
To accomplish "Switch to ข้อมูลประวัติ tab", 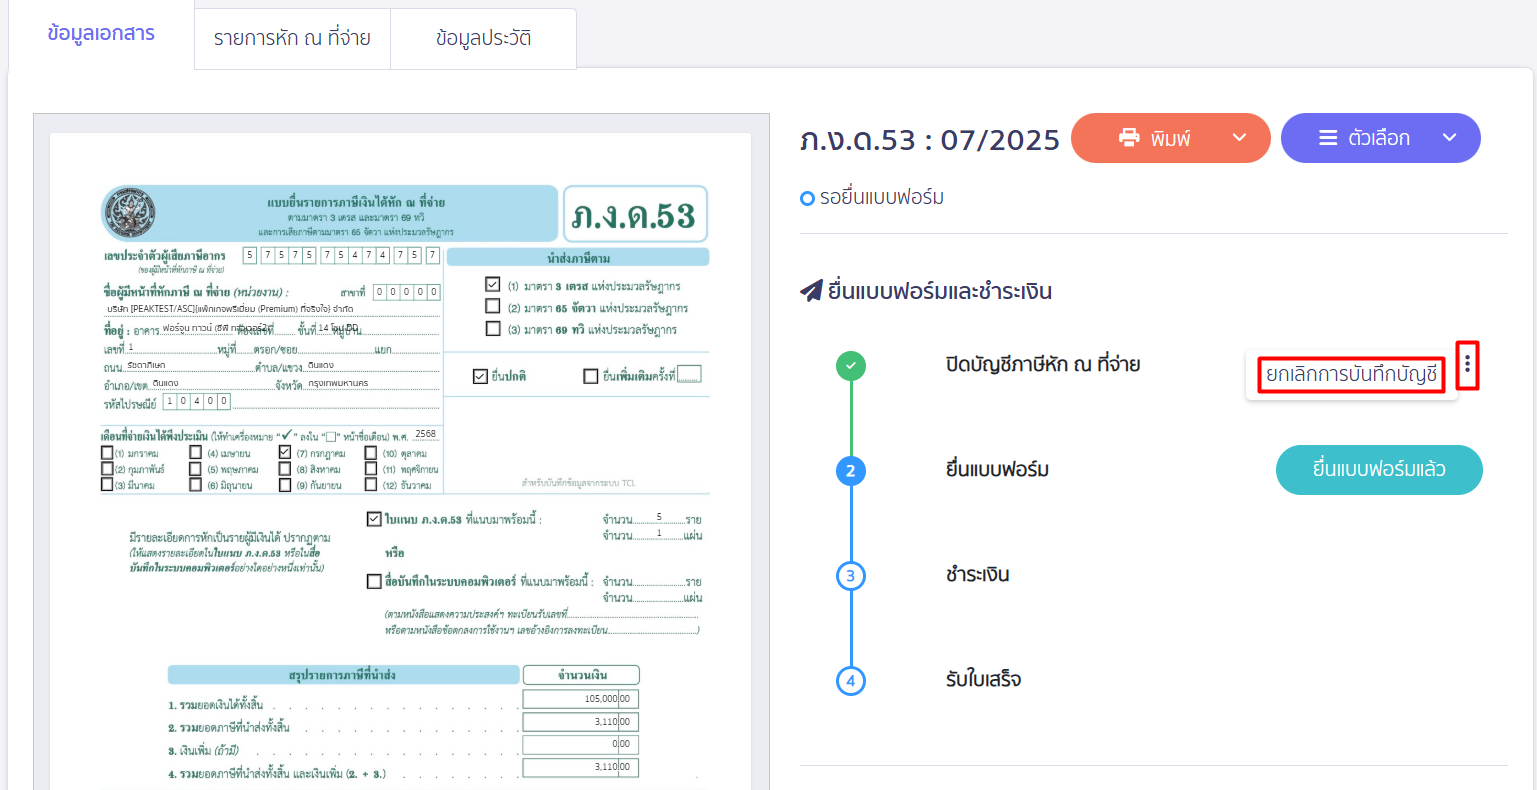I will (x=483, y=38).
